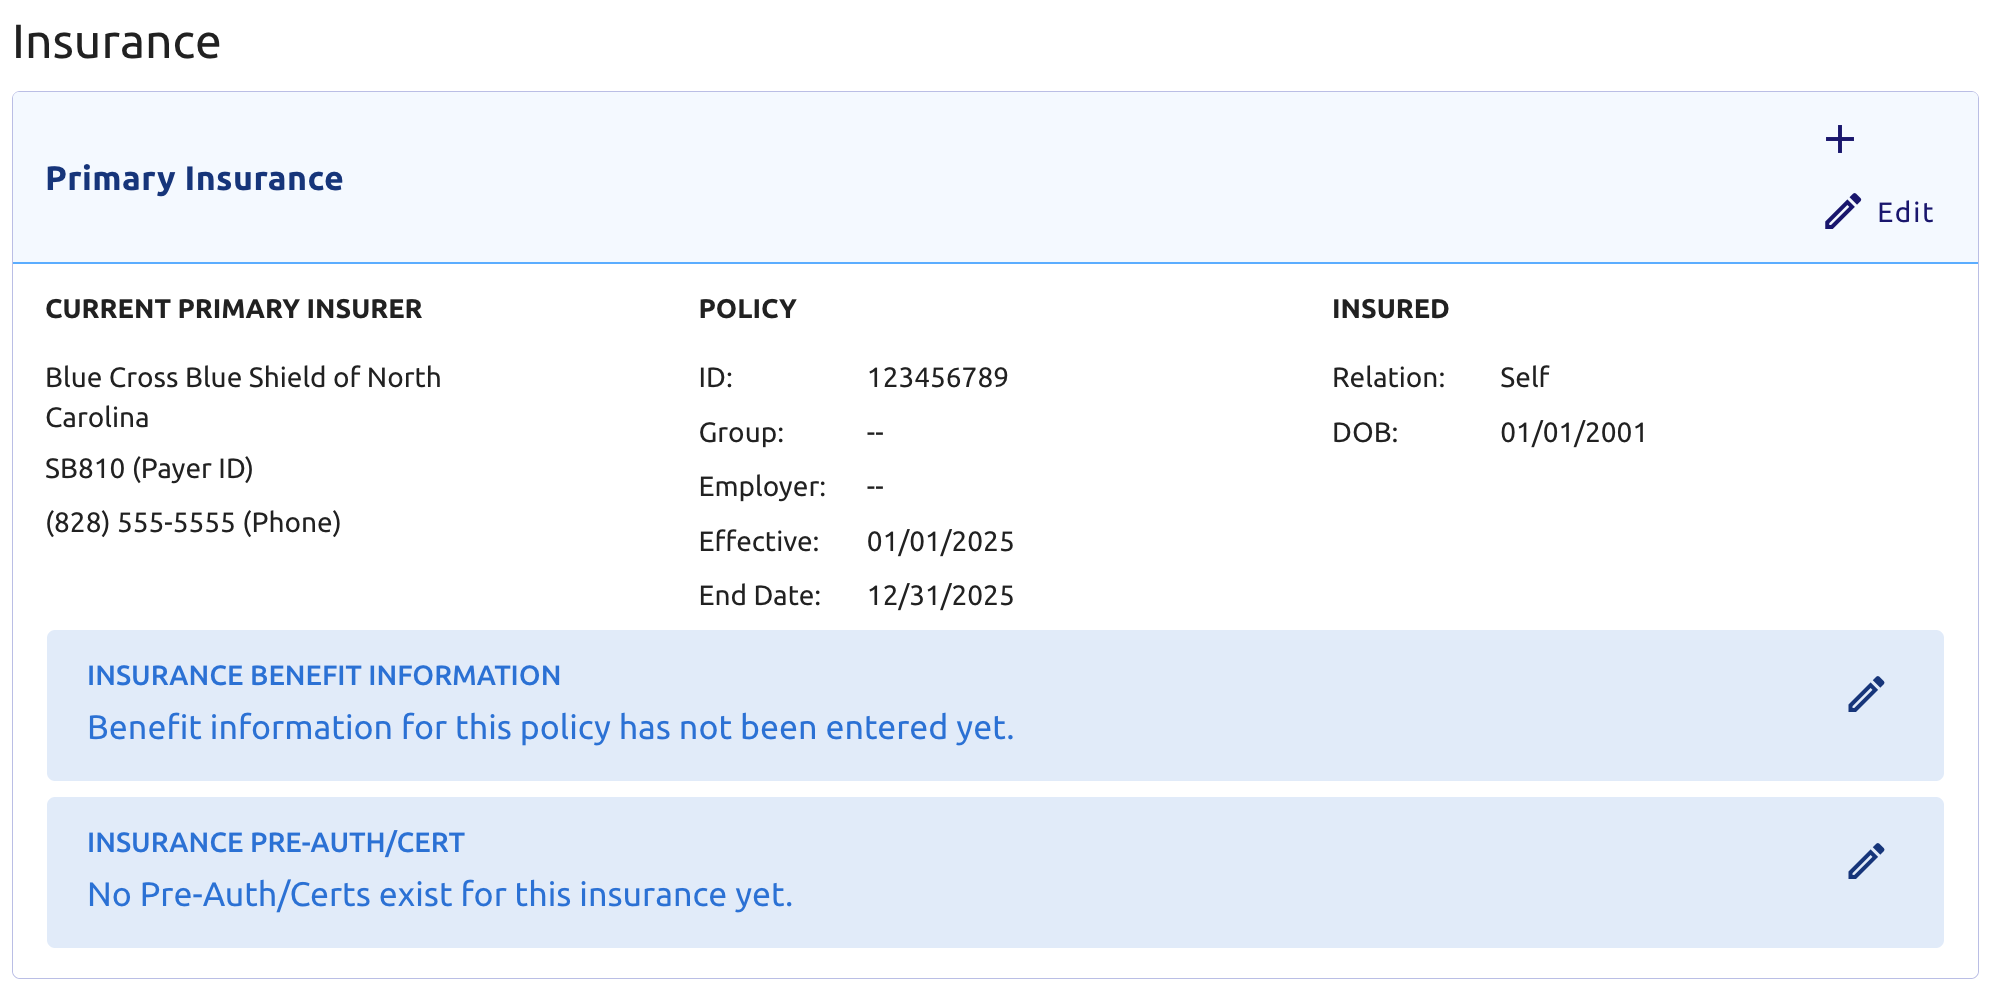Click the Edit label in Primary Insurance header
Screen dimensions: 1998x996
pyautogui.click(x=1905, y=212)
